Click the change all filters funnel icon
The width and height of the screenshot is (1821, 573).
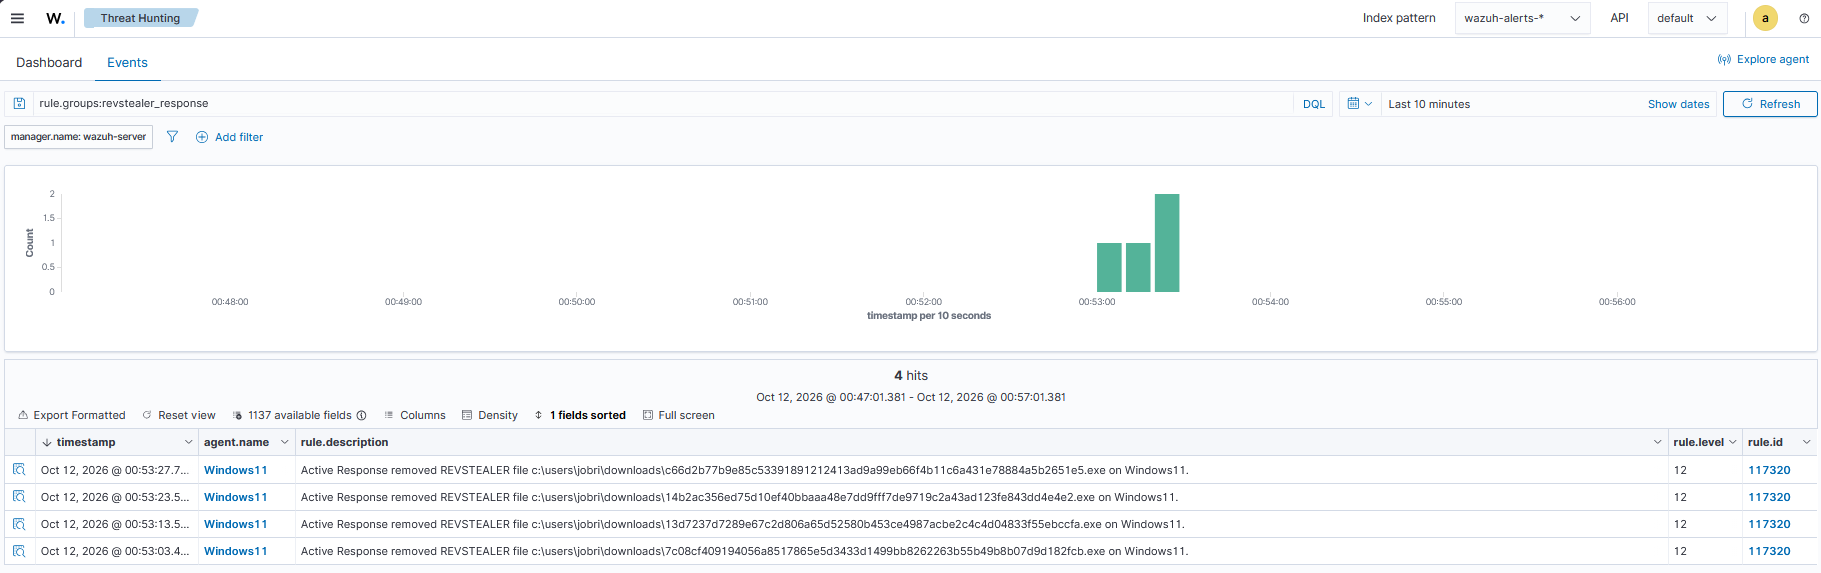click(172, 137)
